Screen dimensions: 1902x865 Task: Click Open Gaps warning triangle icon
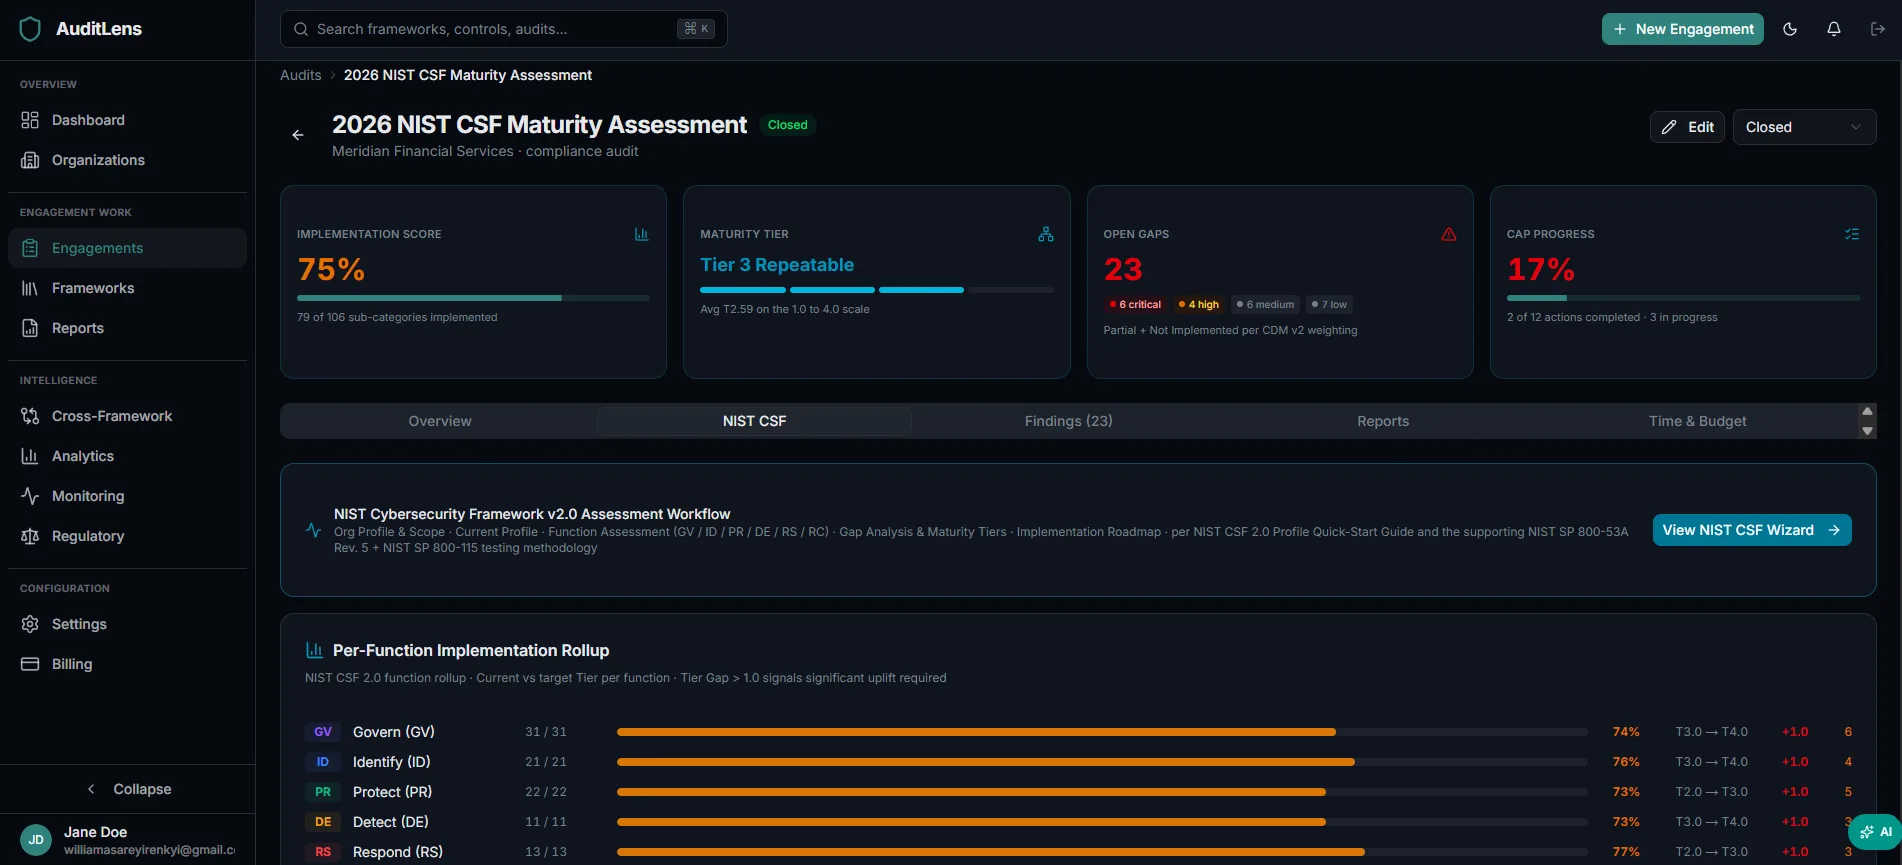click(x=1449, y=234)
